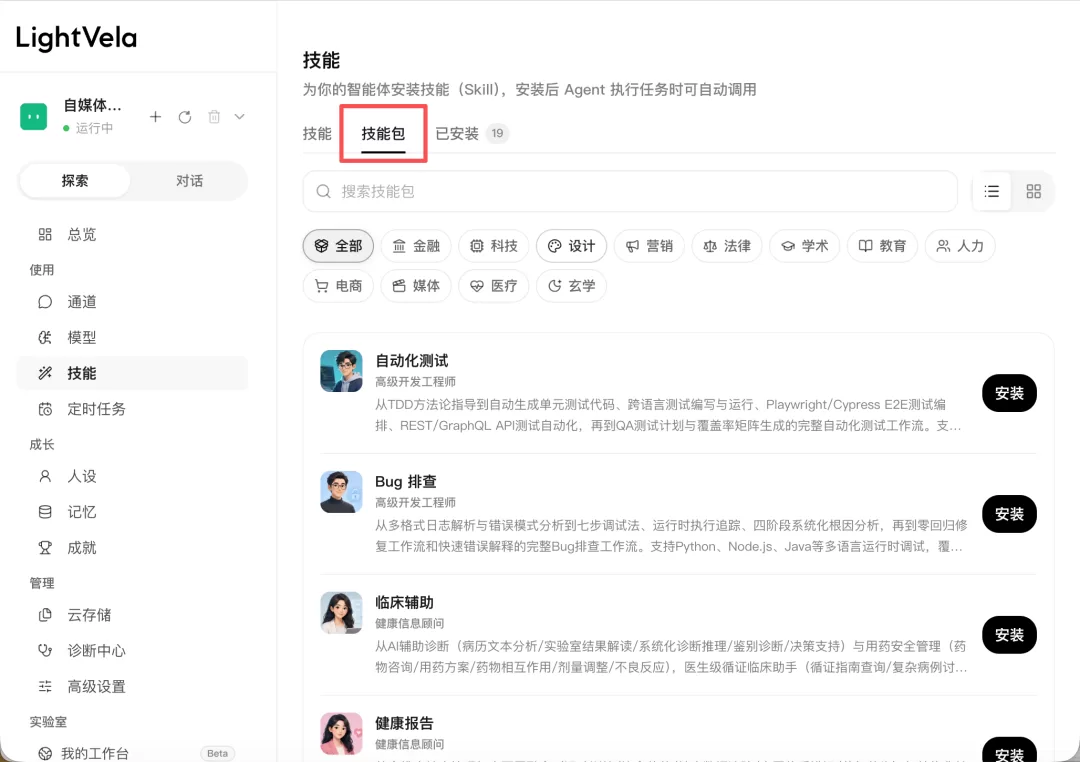1080x762 pixels.
Task: Filter by 科技 category
Action: point(494,246)
